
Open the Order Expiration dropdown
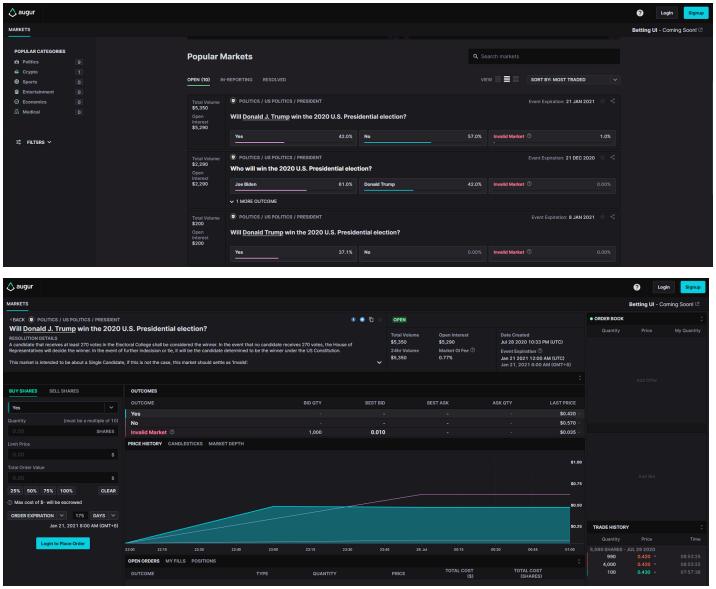coord(32,515)
